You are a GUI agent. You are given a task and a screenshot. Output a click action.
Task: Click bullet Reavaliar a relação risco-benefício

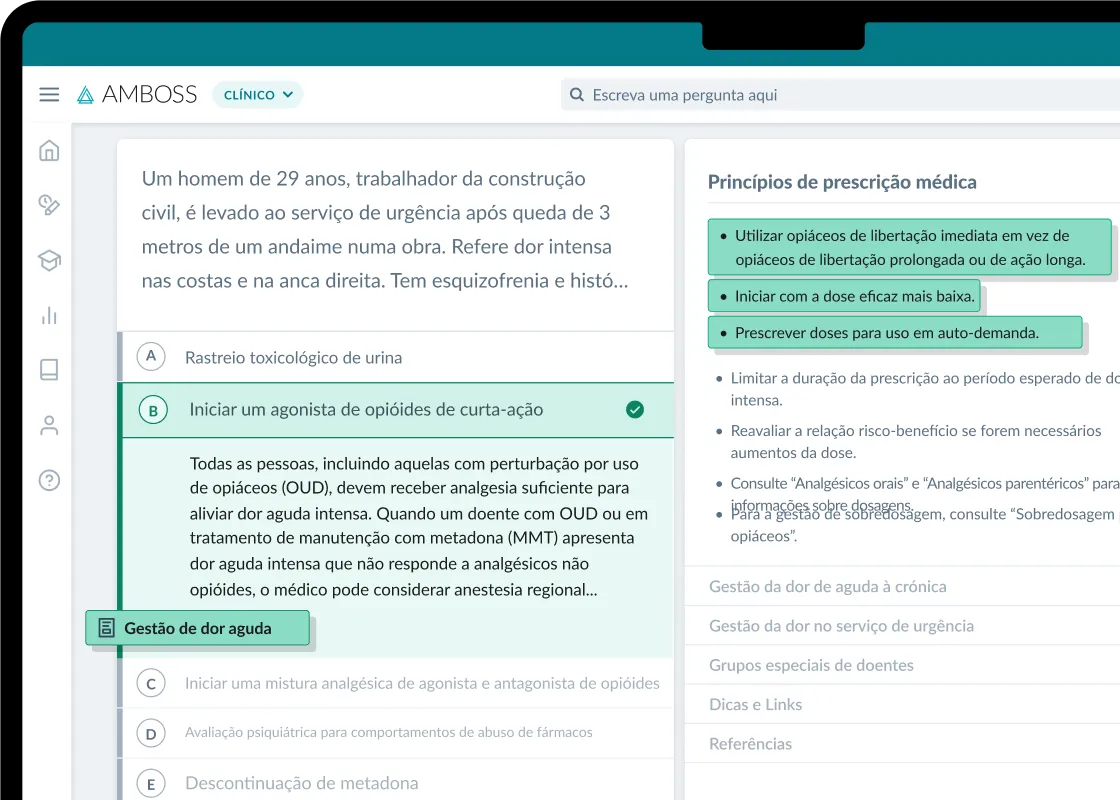click(x=916, y=441)
